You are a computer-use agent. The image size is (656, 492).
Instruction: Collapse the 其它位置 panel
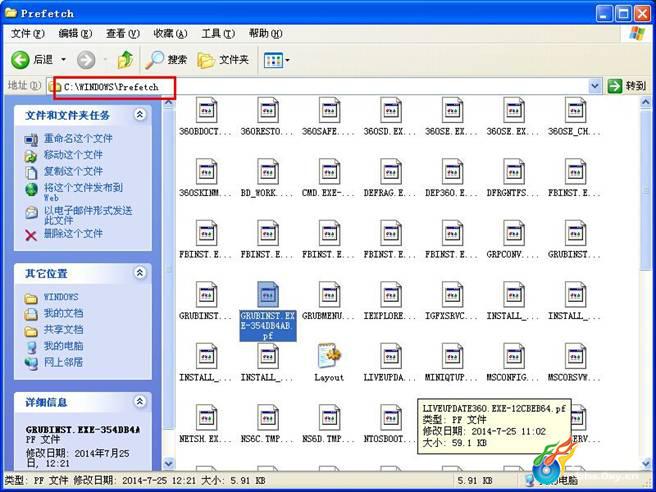140,273
